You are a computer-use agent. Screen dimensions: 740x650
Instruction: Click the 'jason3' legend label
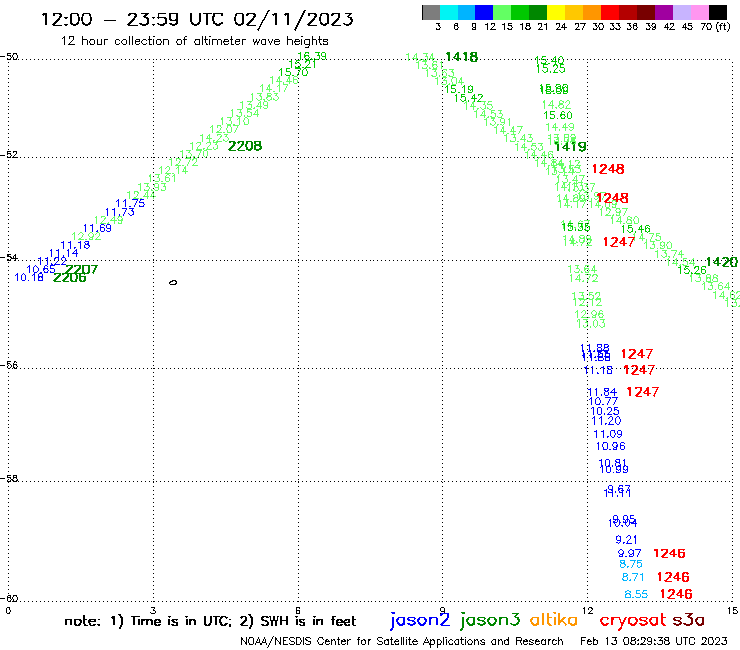[490, 620]
